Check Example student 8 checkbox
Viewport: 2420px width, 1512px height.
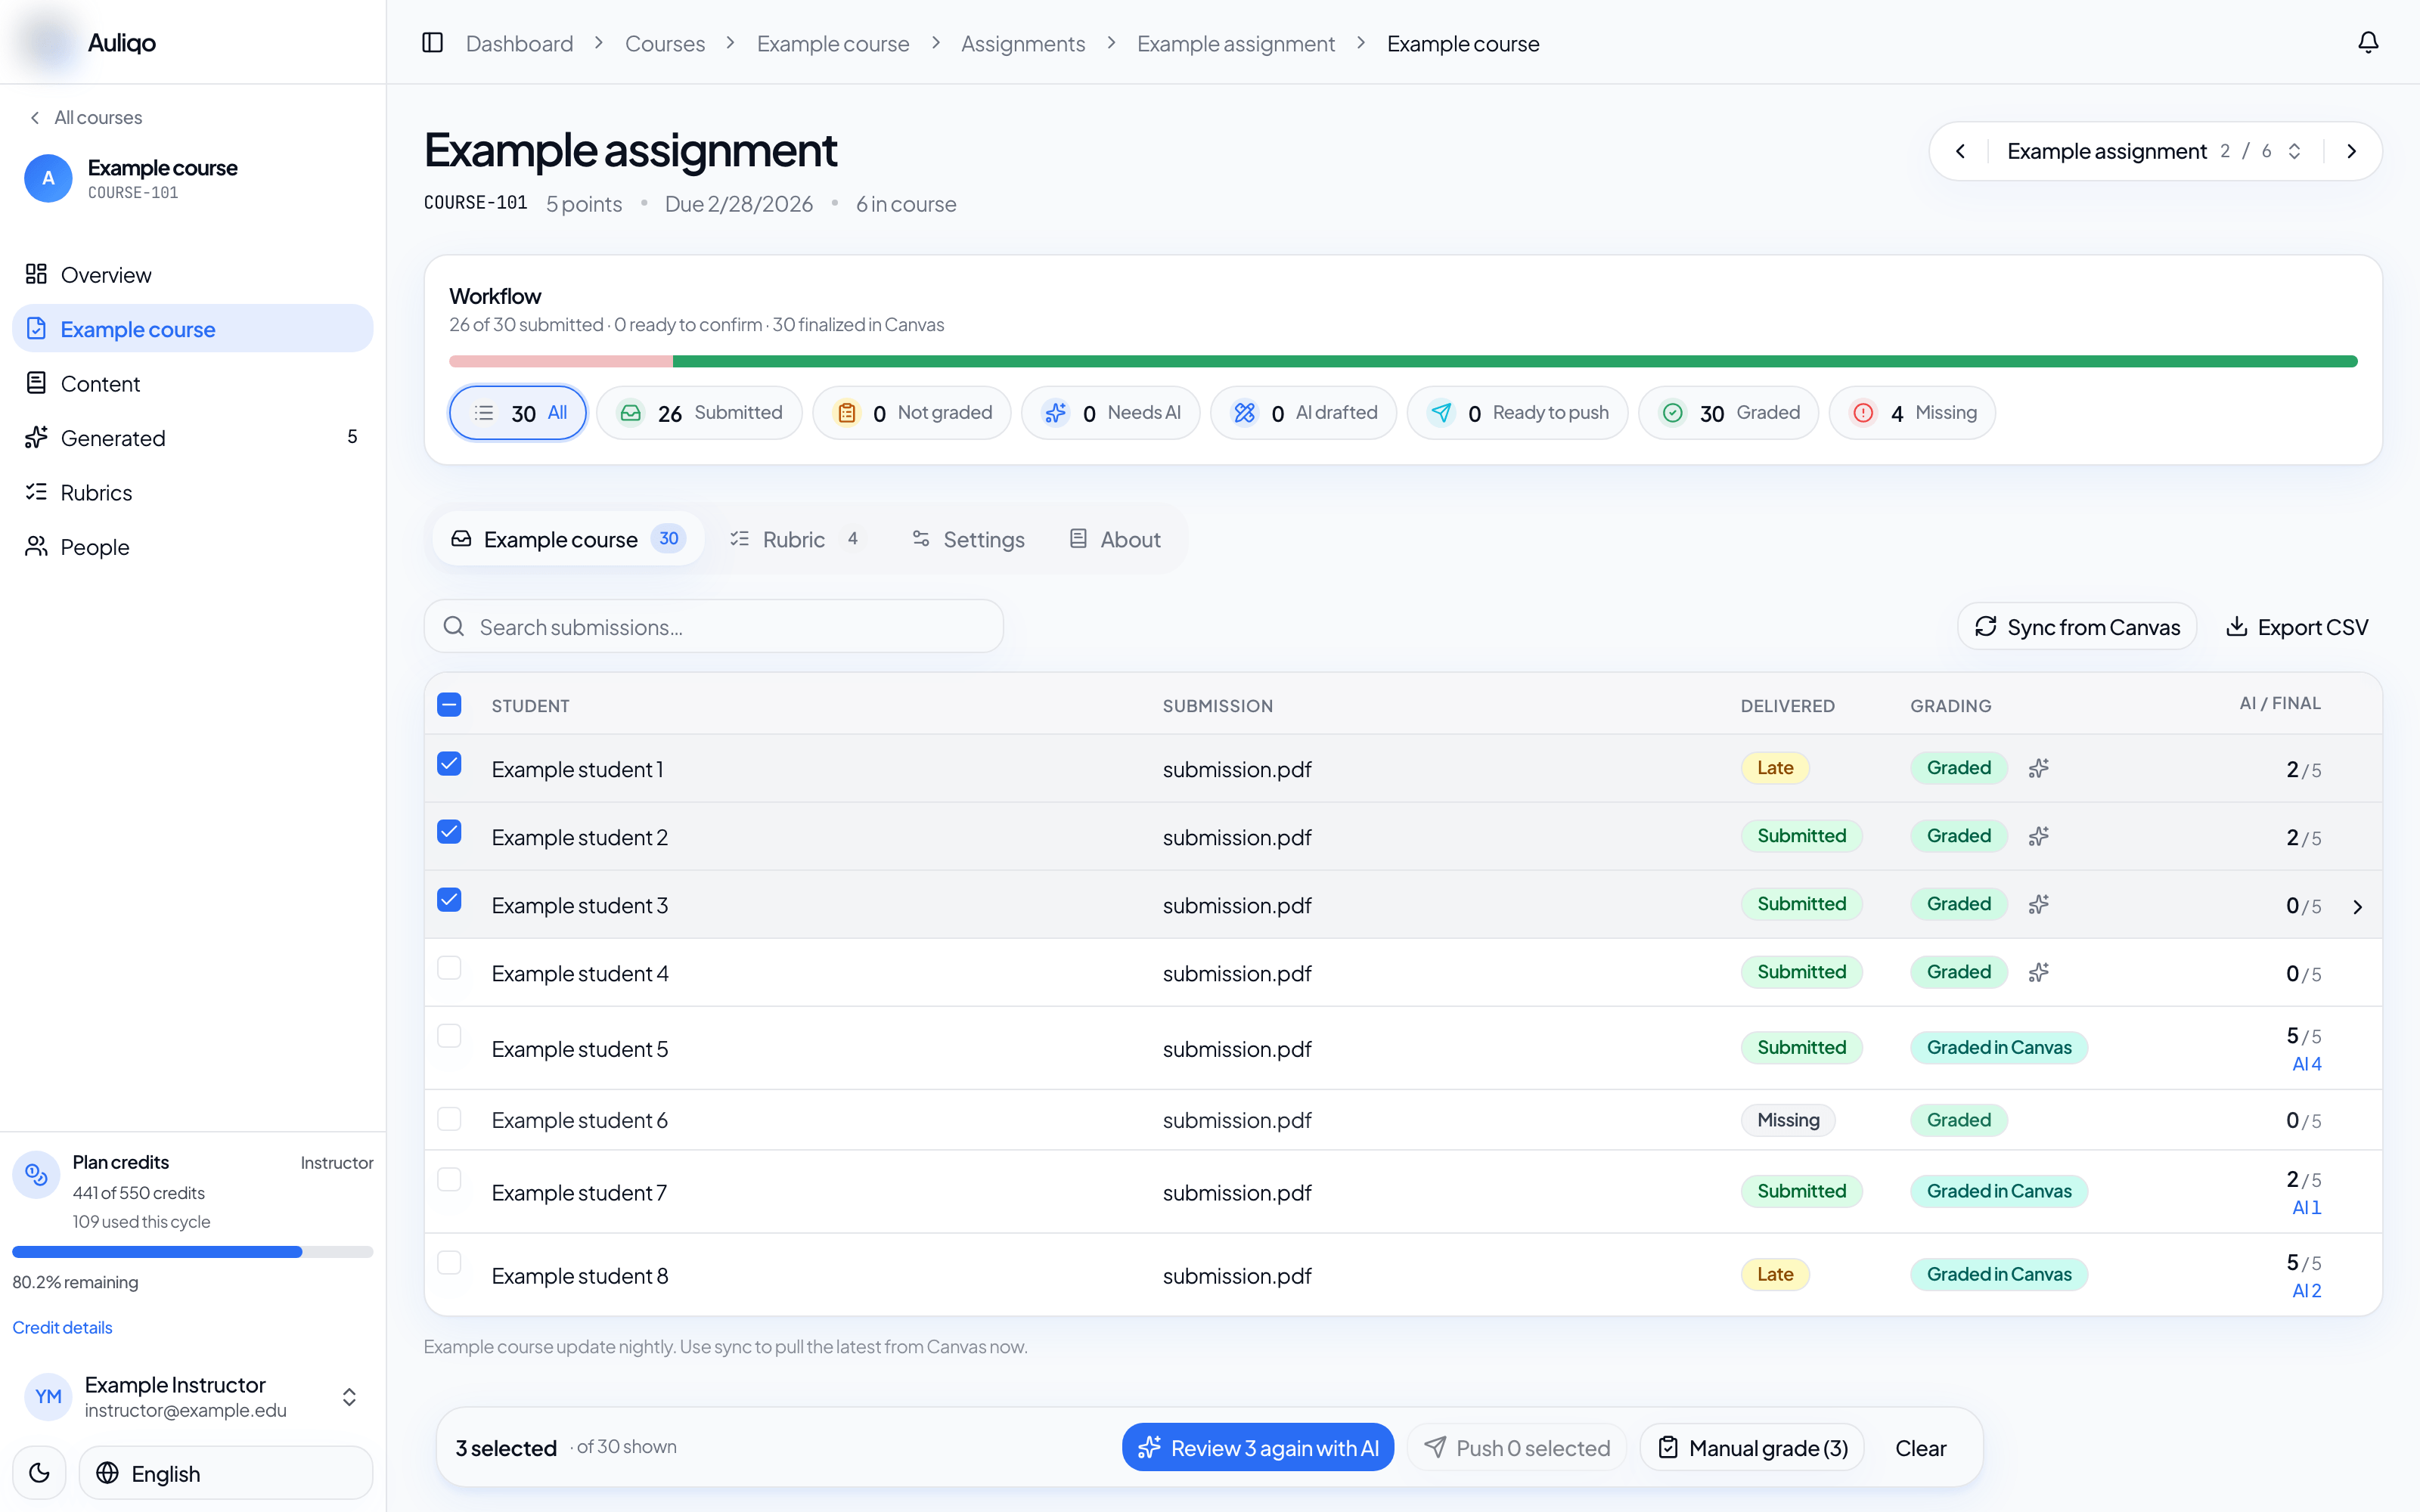click(449, 1263)
